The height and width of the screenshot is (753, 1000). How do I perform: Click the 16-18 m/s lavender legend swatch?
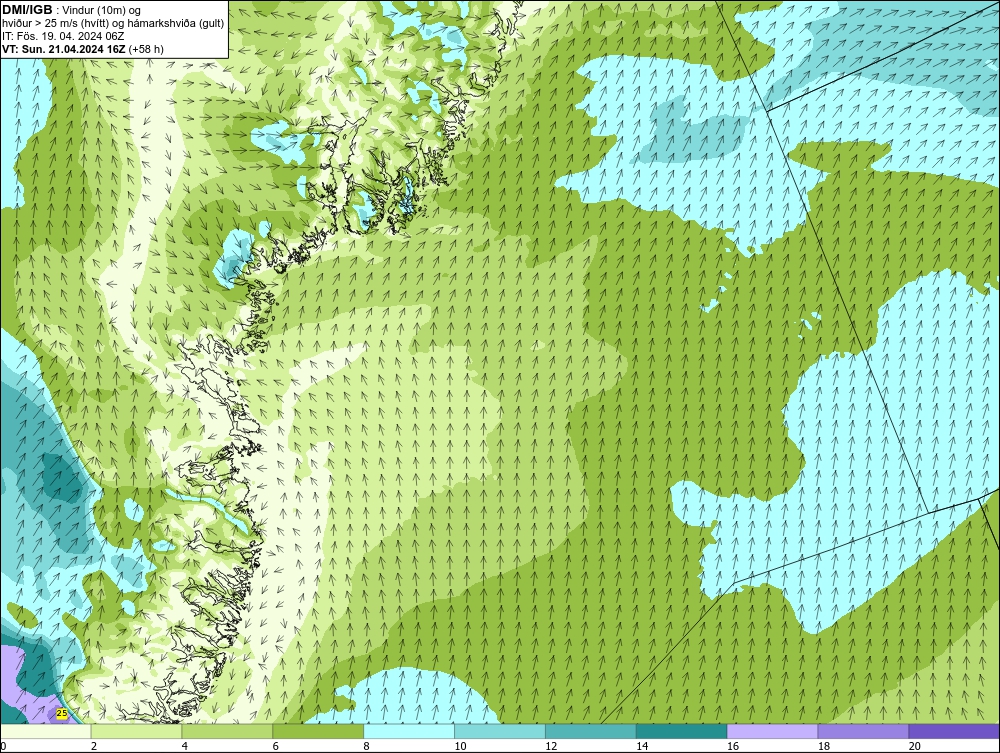(x=772, y=731)
